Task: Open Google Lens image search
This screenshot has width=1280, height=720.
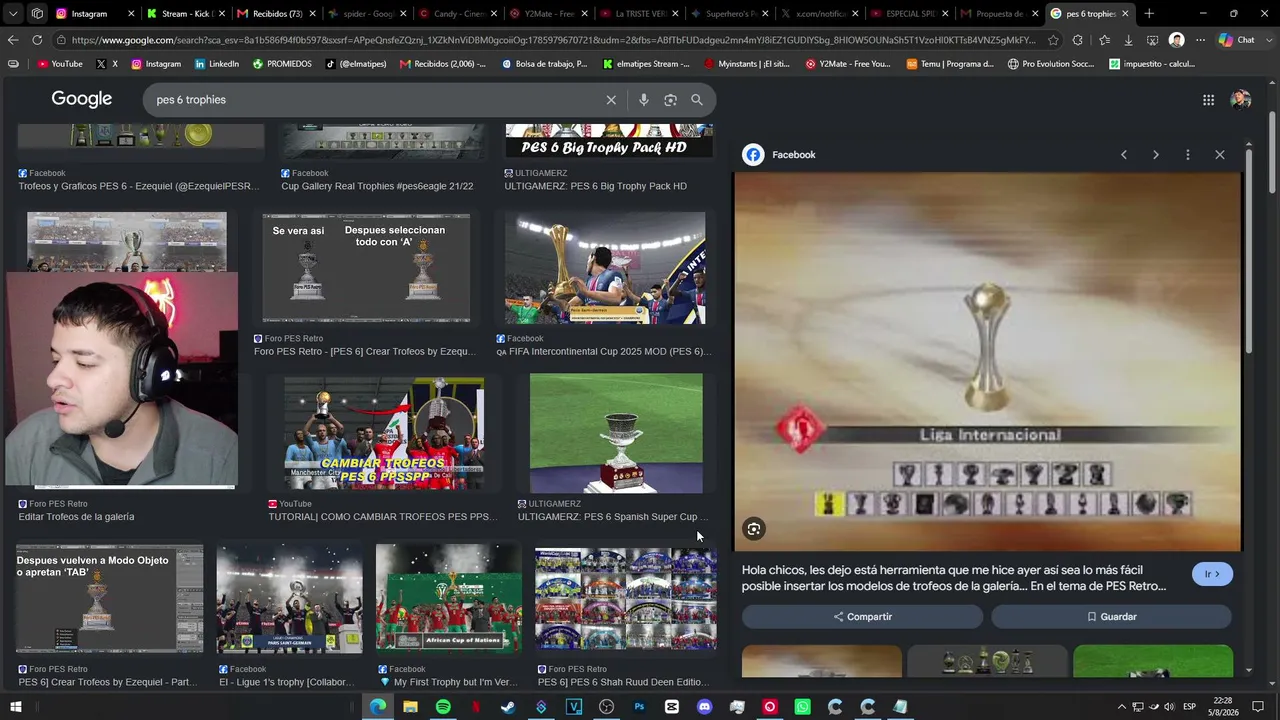Action: [670, 100]
